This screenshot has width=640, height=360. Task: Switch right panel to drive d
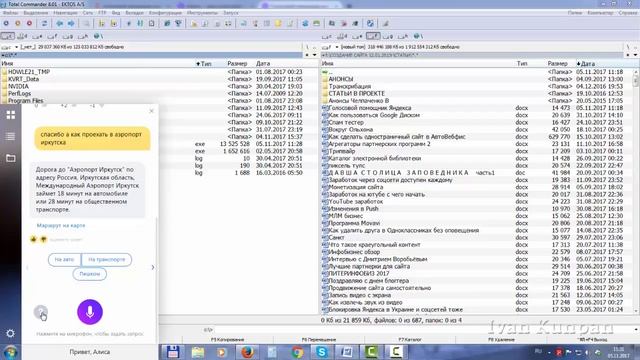343,36
